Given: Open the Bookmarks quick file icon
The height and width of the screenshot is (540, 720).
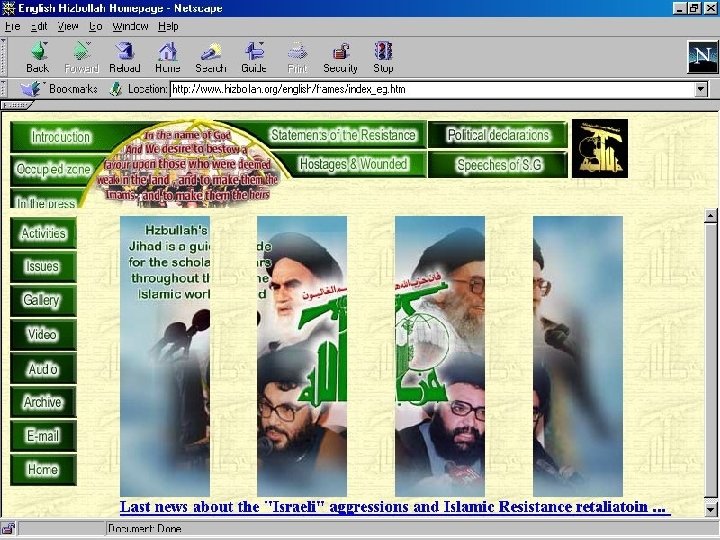Looking at the screenshot, I should (30, 89).
